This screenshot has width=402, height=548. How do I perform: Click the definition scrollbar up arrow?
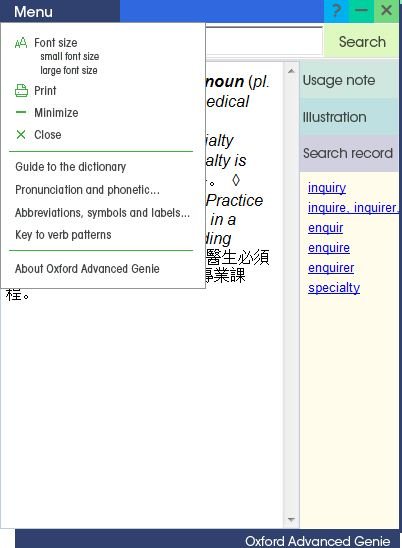[x=291, y=71]
